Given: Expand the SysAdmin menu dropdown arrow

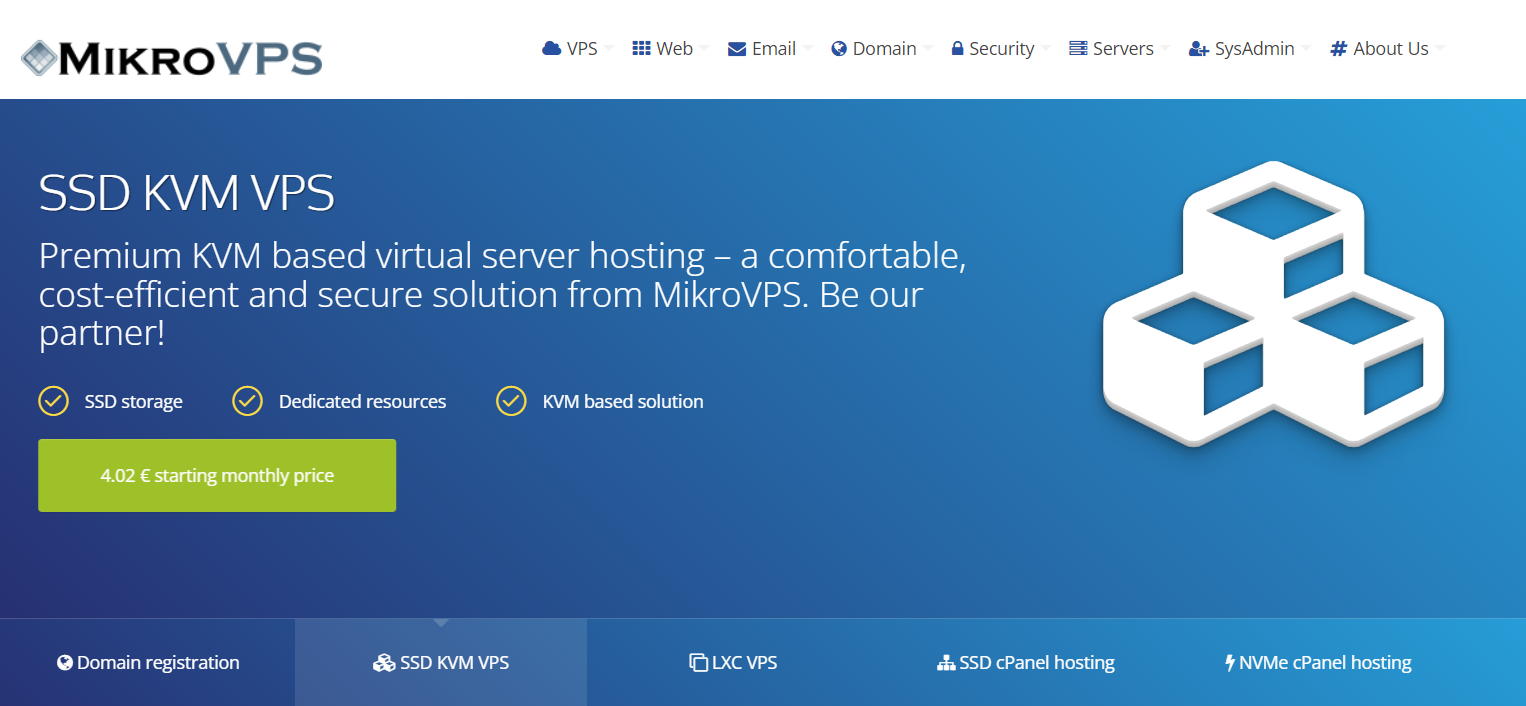Looking at the screenshot, I should click(1306, 48).
